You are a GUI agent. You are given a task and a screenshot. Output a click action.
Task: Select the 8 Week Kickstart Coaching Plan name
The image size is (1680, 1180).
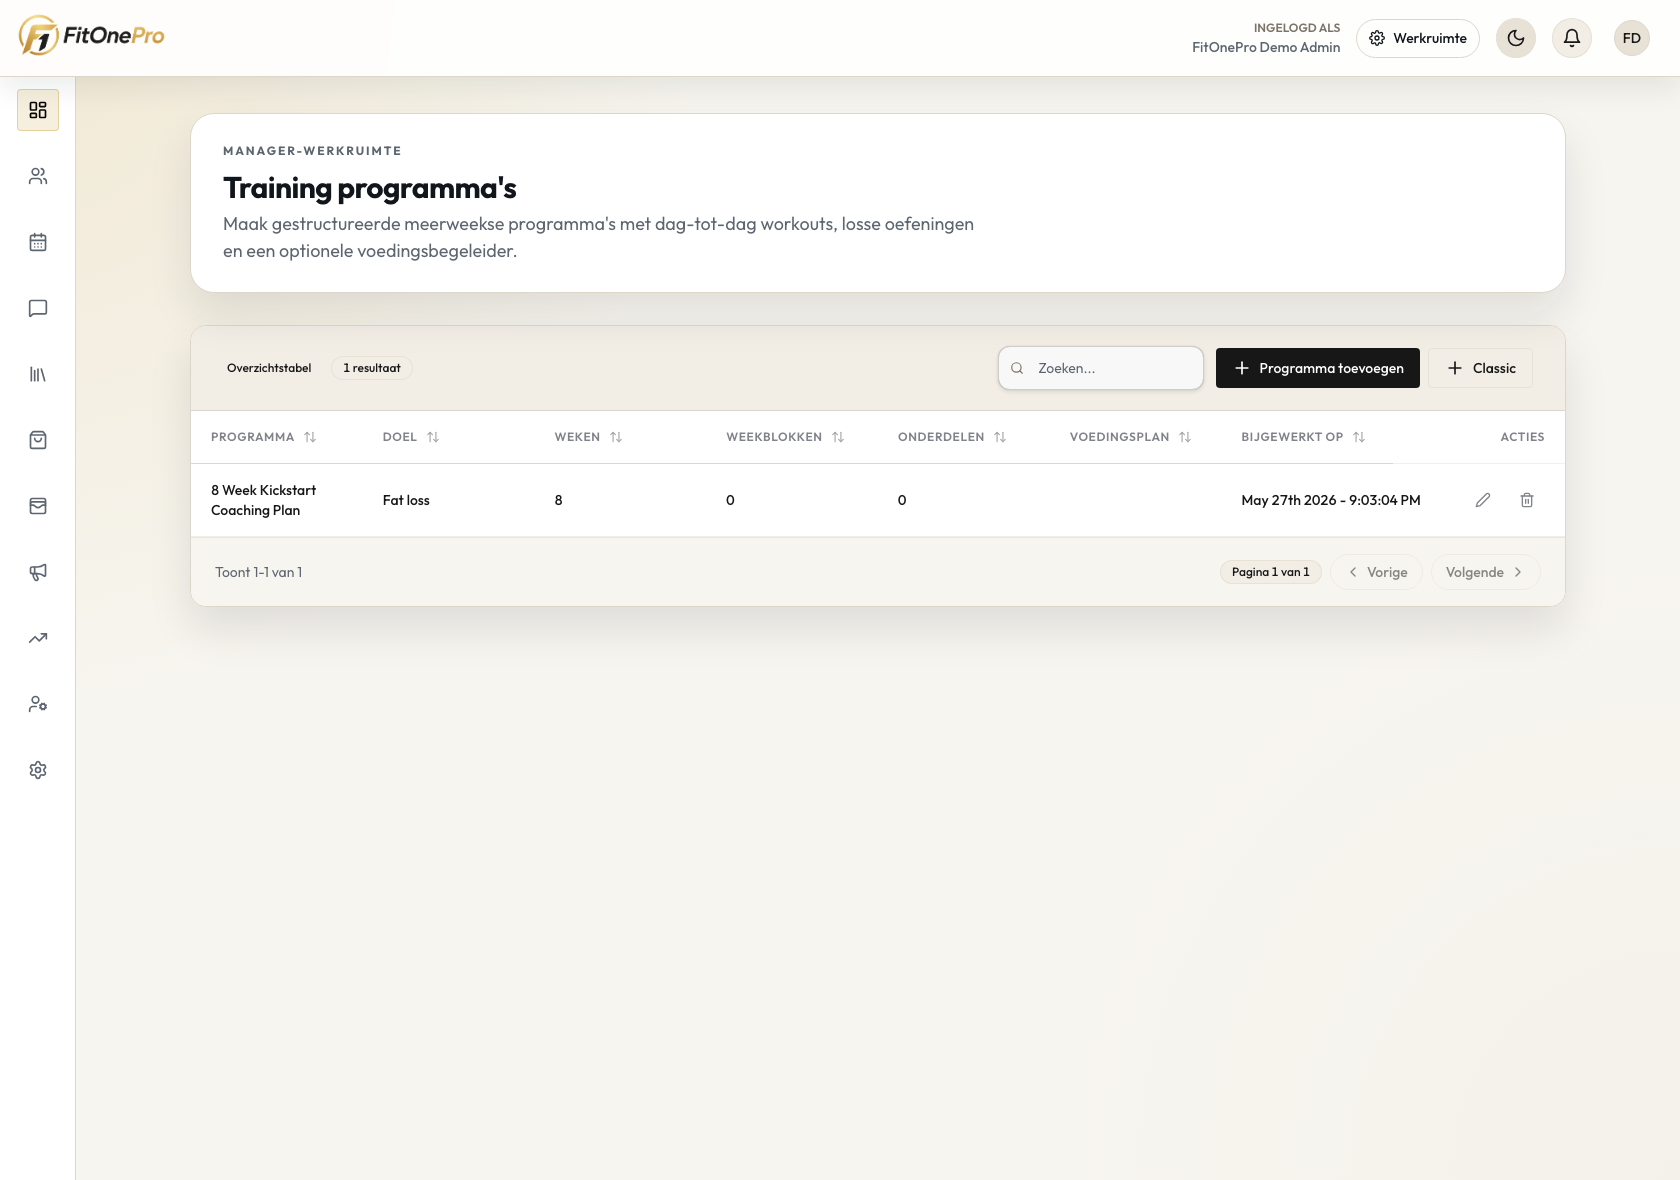click(x=263, y=500)
